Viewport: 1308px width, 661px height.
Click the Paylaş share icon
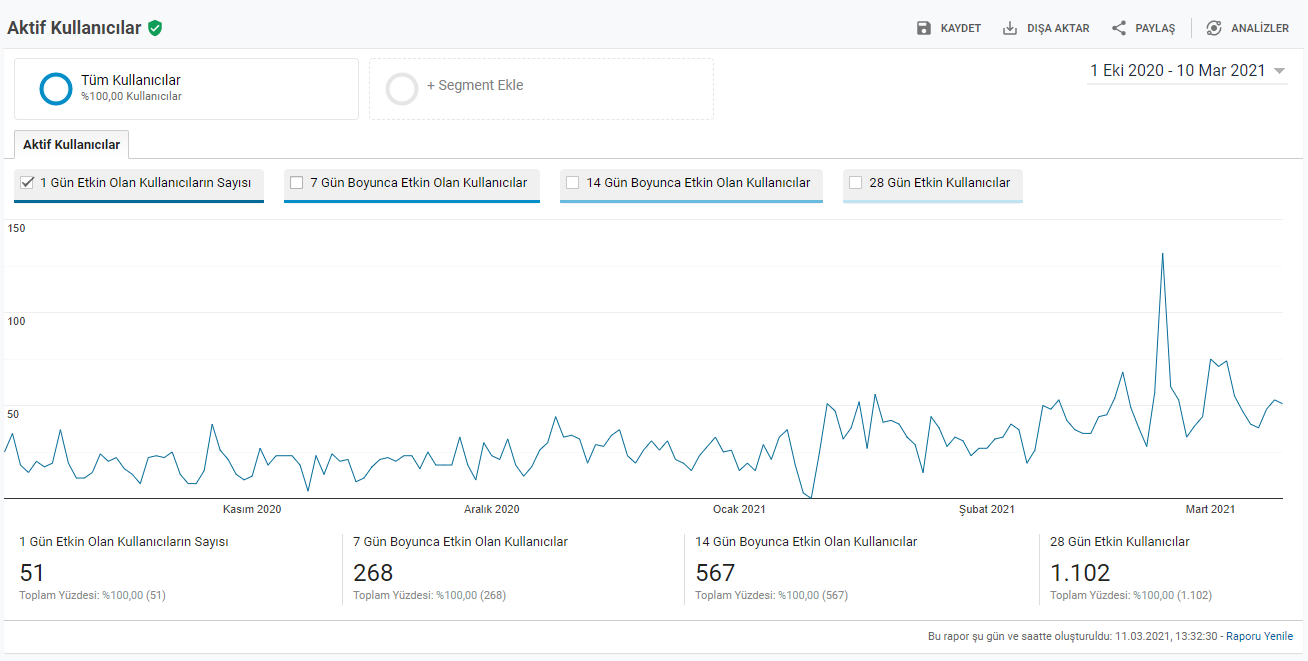coord(1119,28)
